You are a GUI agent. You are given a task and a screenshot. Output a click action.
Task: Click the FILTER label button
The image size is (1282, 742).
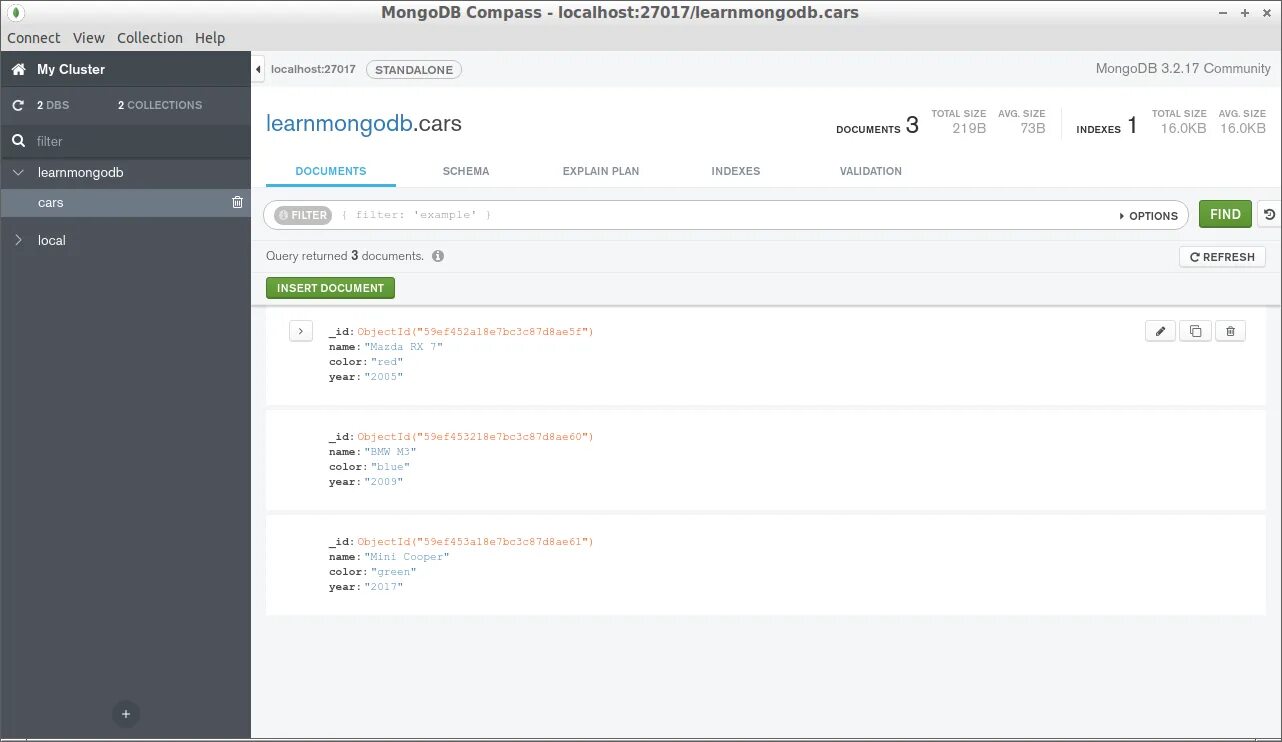303,215
